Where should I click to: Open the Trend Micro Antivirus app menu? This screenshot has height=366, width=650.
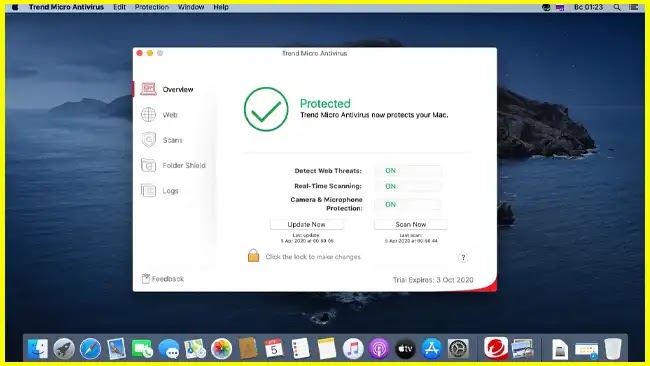click(x=66, y=7)
